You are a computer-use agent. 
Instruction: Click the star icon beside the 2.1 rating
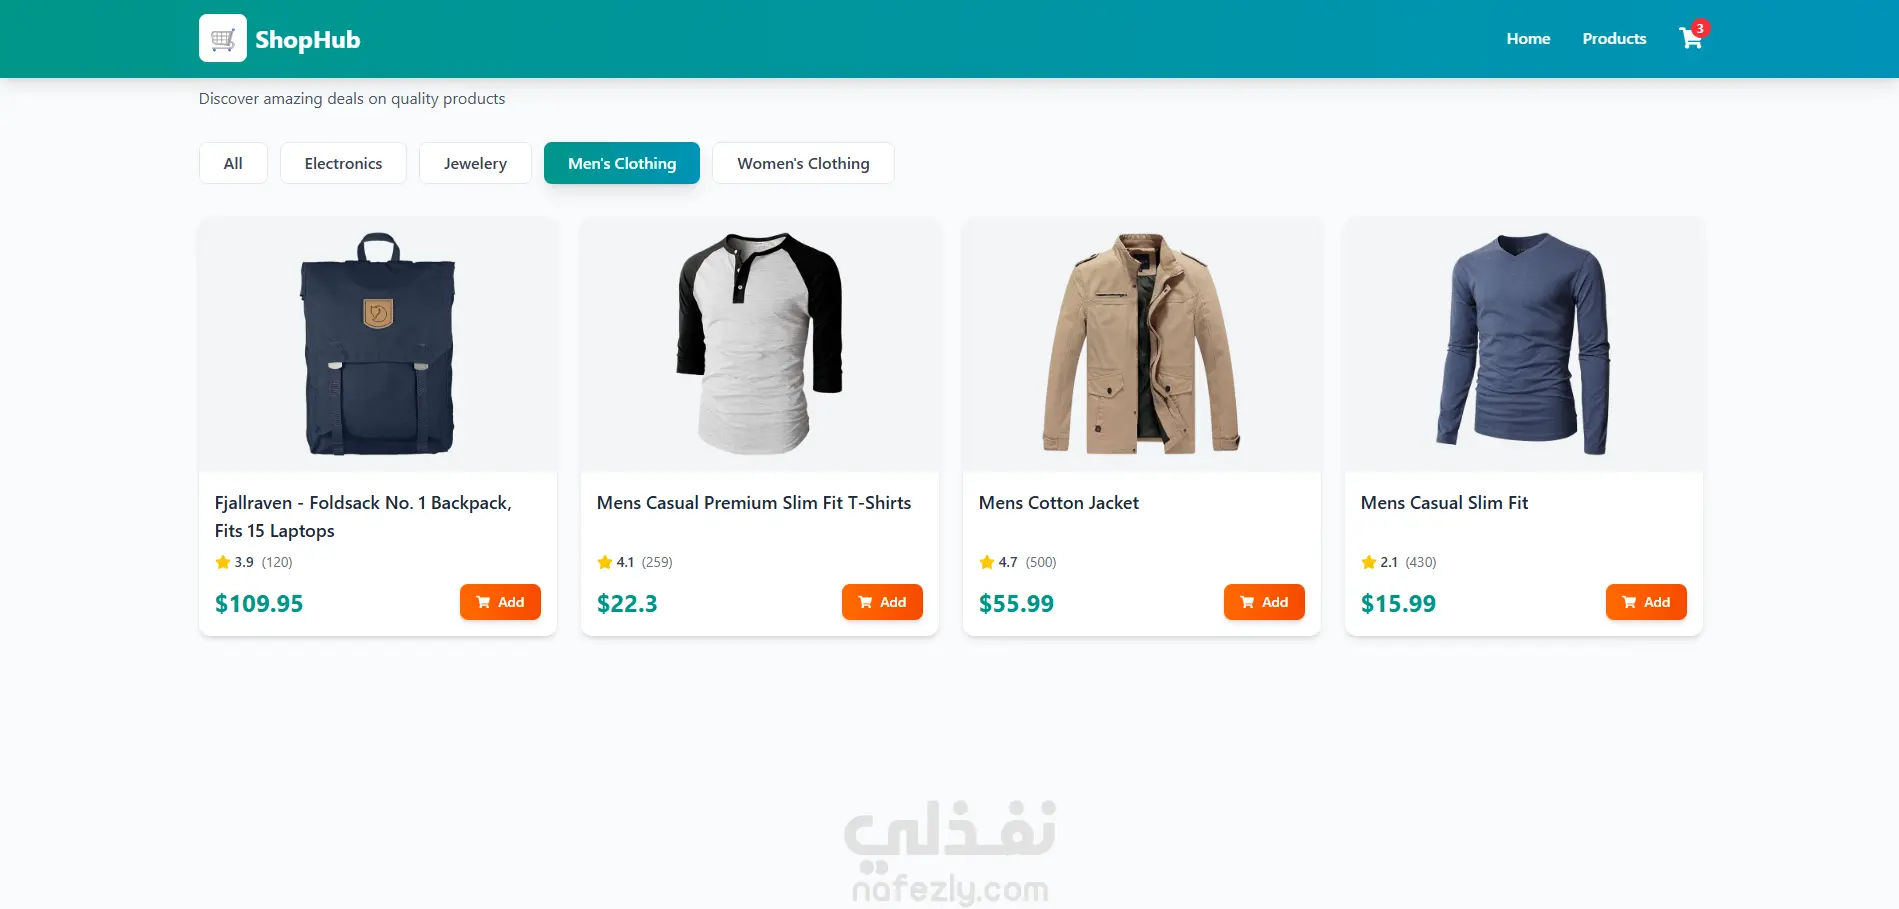click(1368, 562)
